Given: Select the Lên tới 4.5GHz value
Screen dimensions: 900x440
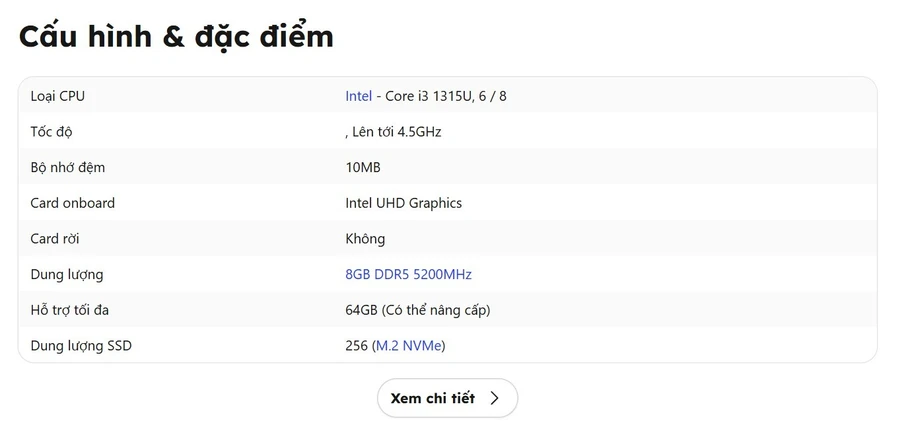Looking at the screenshot, I should [397, 132].
